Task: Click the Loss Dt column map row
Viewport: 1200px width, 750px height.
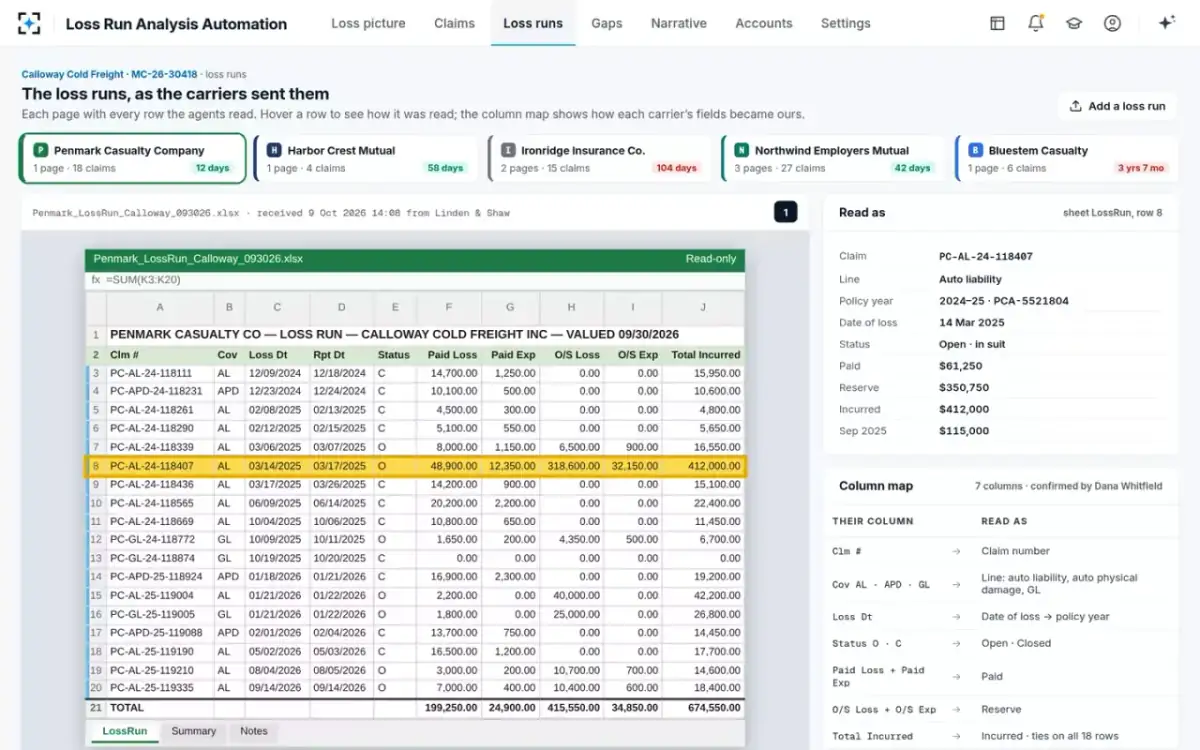Action: tap(1001, 617)
